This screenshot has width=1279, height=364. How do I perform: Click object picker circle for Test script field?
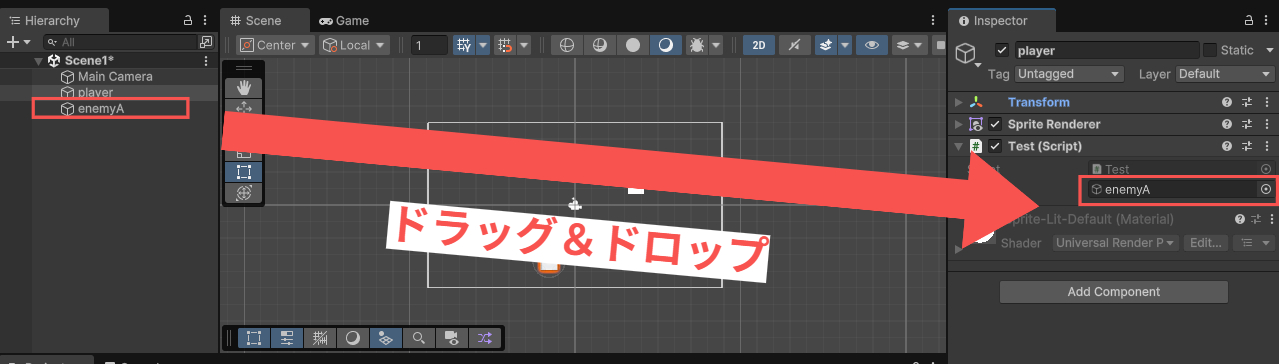1266,169
